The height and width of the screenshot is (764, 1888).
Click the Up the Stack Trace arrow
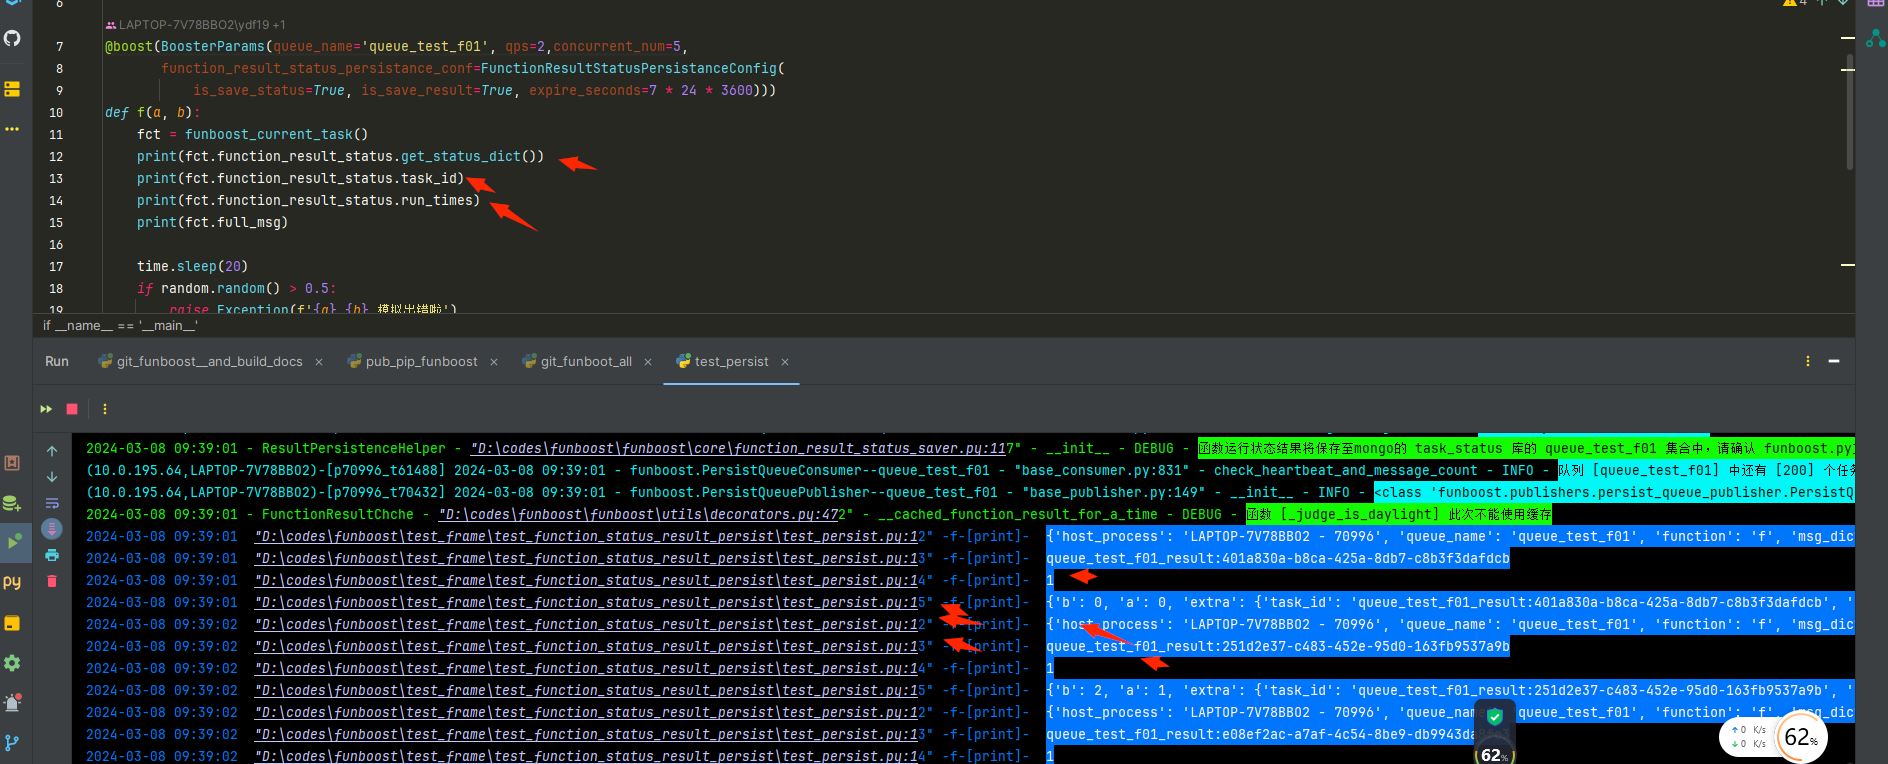tap(52, 451)
